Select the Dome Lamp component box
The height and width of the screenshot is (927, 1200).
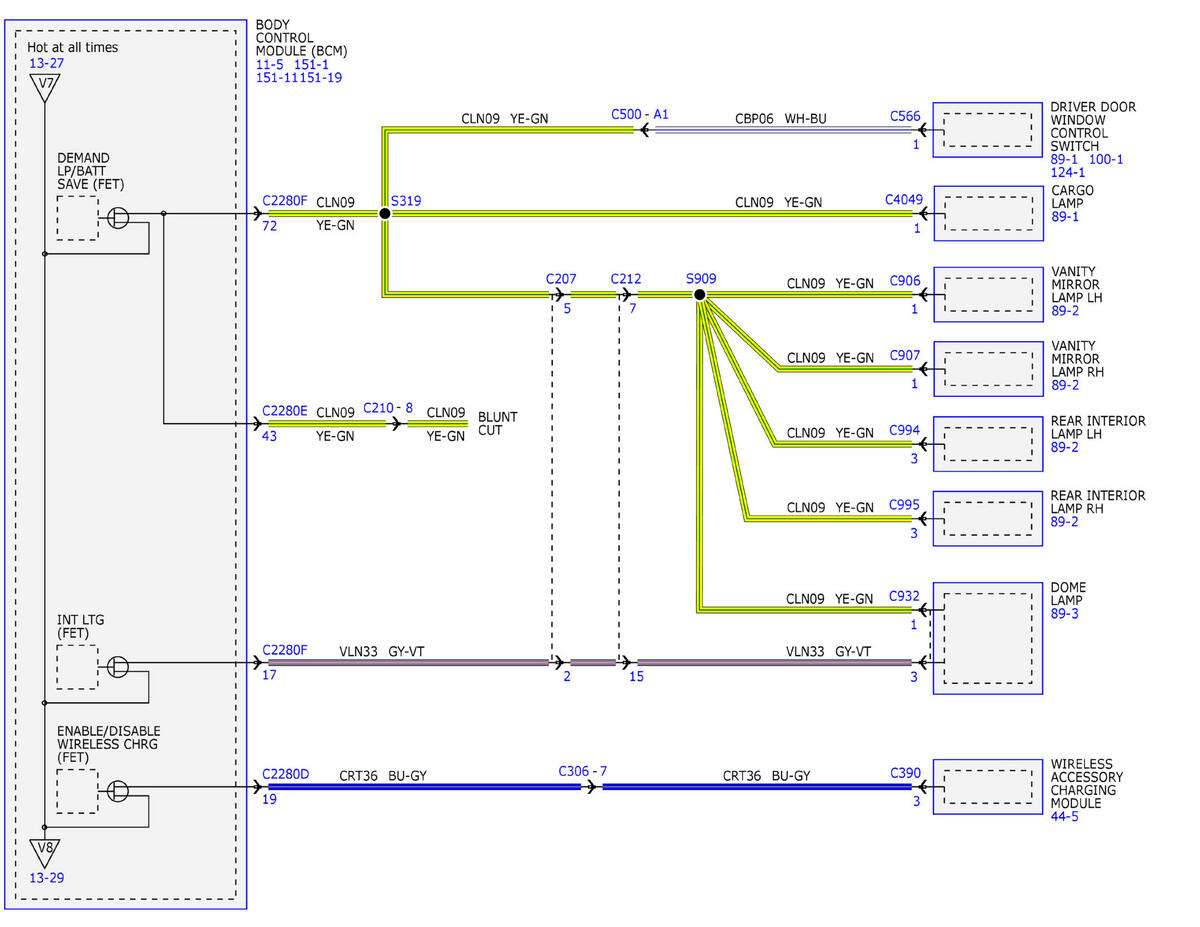click(x=988, y=638)
